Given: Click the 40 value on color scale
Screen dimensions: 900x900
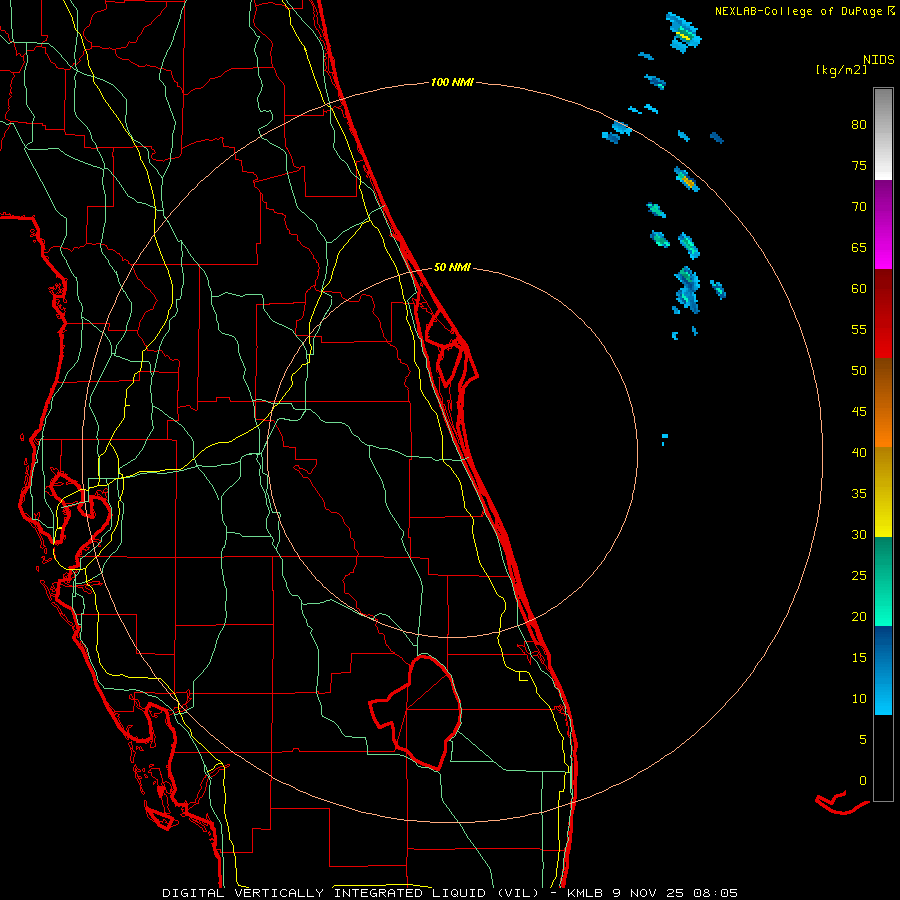Looking at the screenshot, I should pos(859,452).
